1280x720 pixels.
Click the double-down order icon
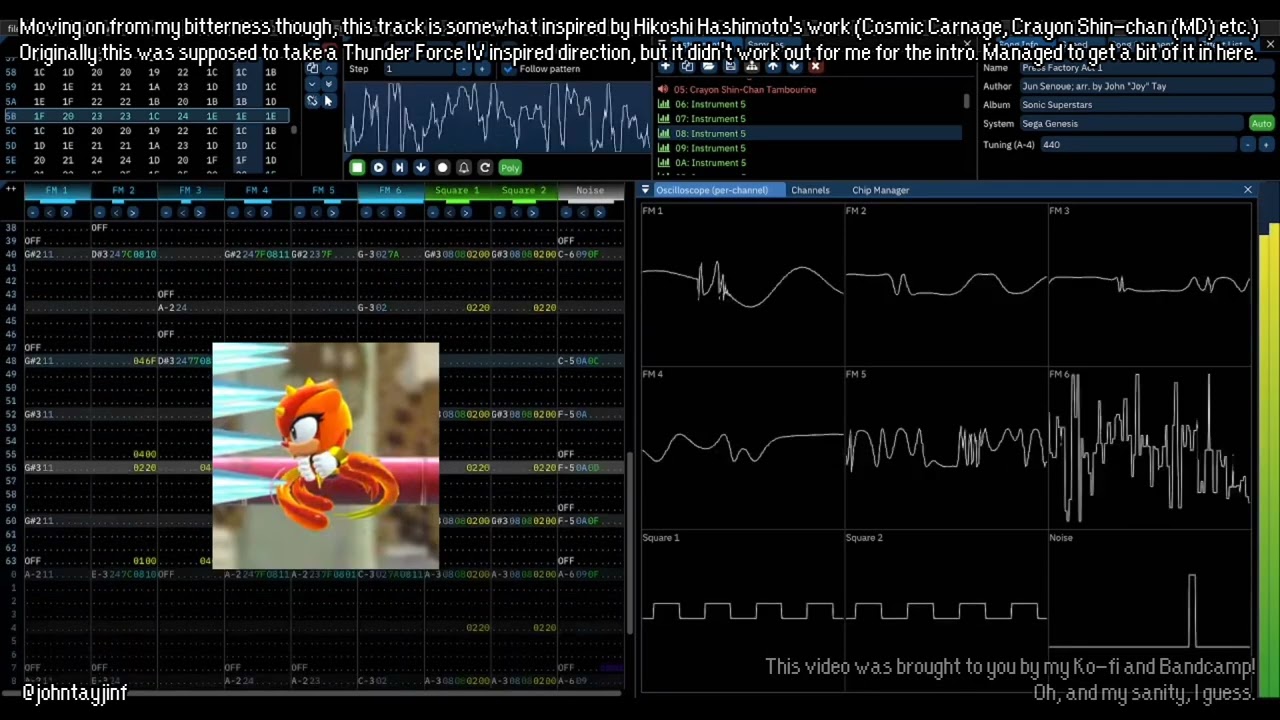329,84
